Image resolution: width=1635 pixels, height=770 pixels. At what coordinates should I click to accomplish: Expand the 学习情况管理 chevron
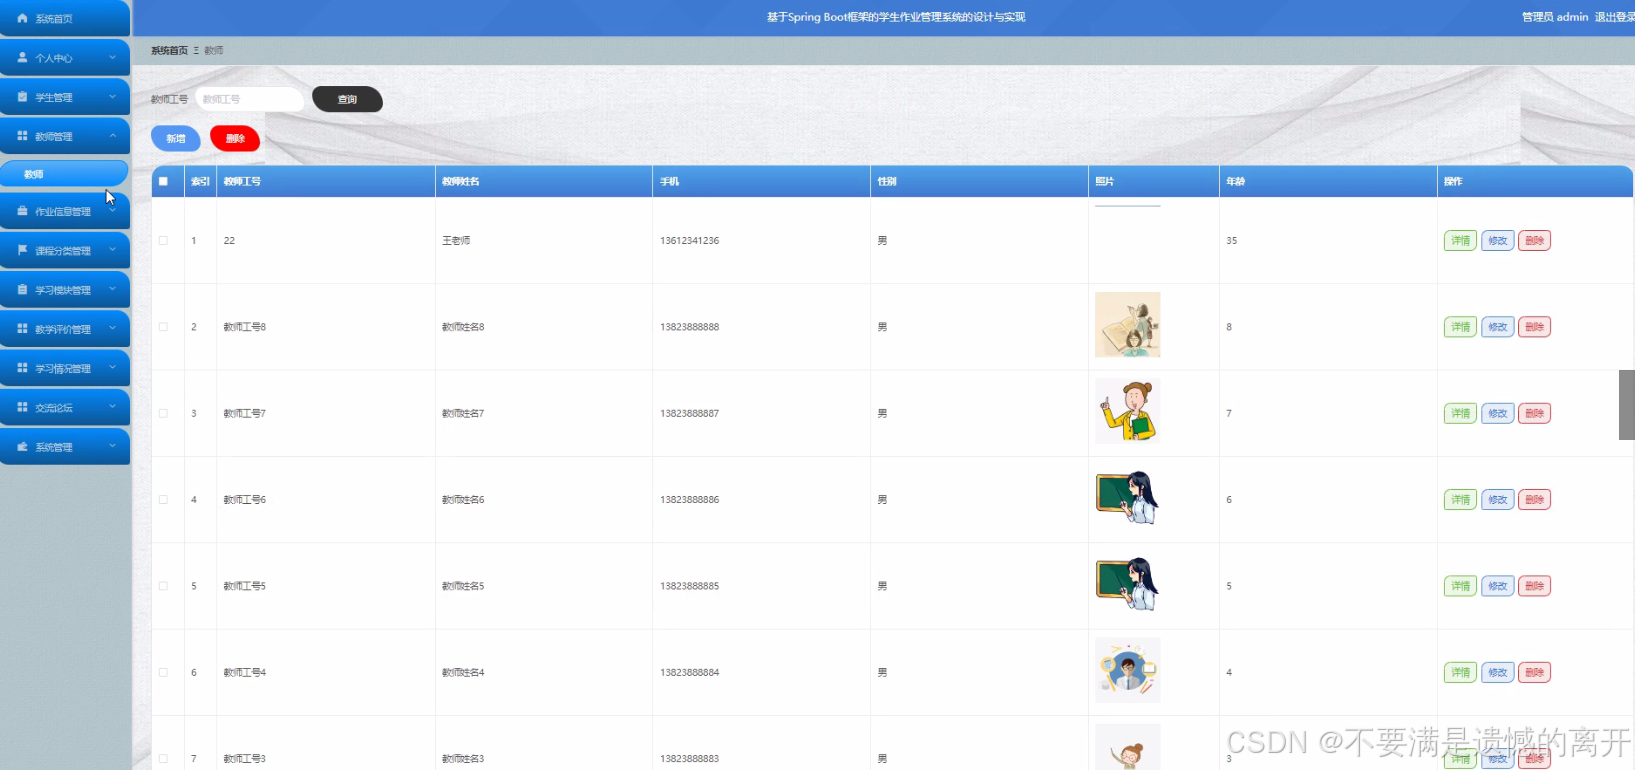coord(112,368)
